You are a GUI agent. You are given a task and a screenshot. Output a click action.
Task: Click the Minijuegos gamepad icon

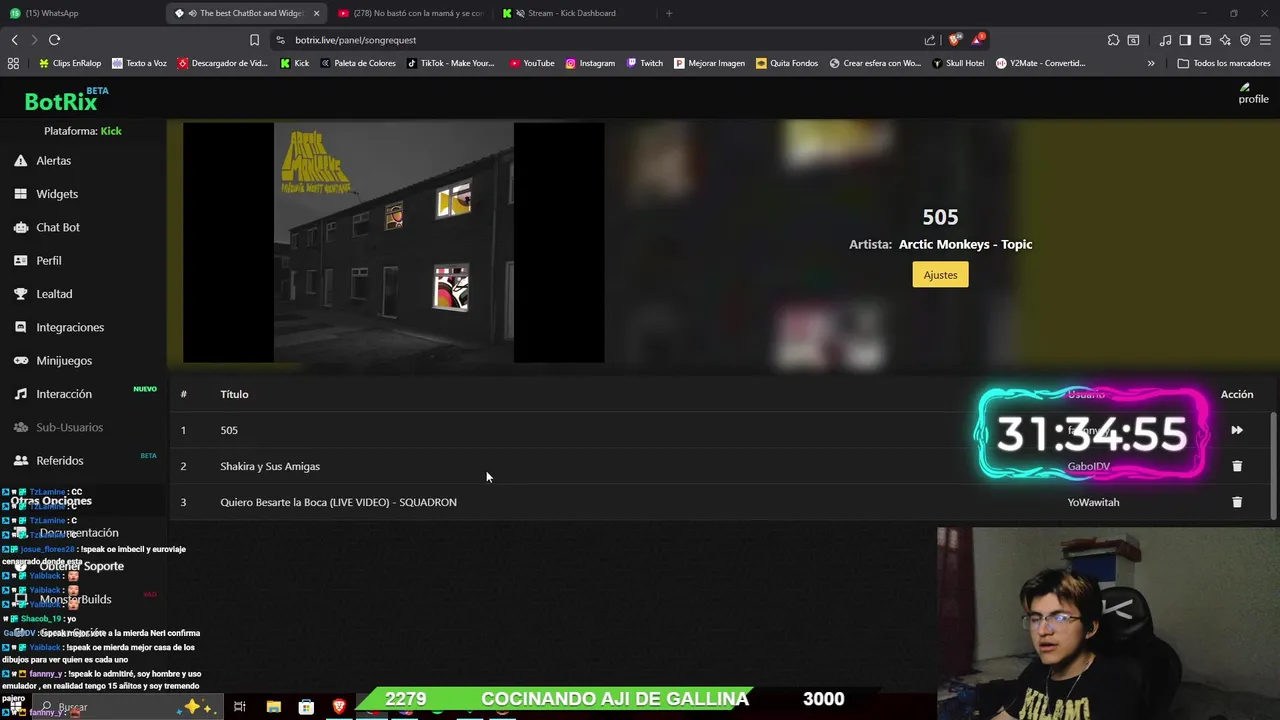[x=20, y=360]
